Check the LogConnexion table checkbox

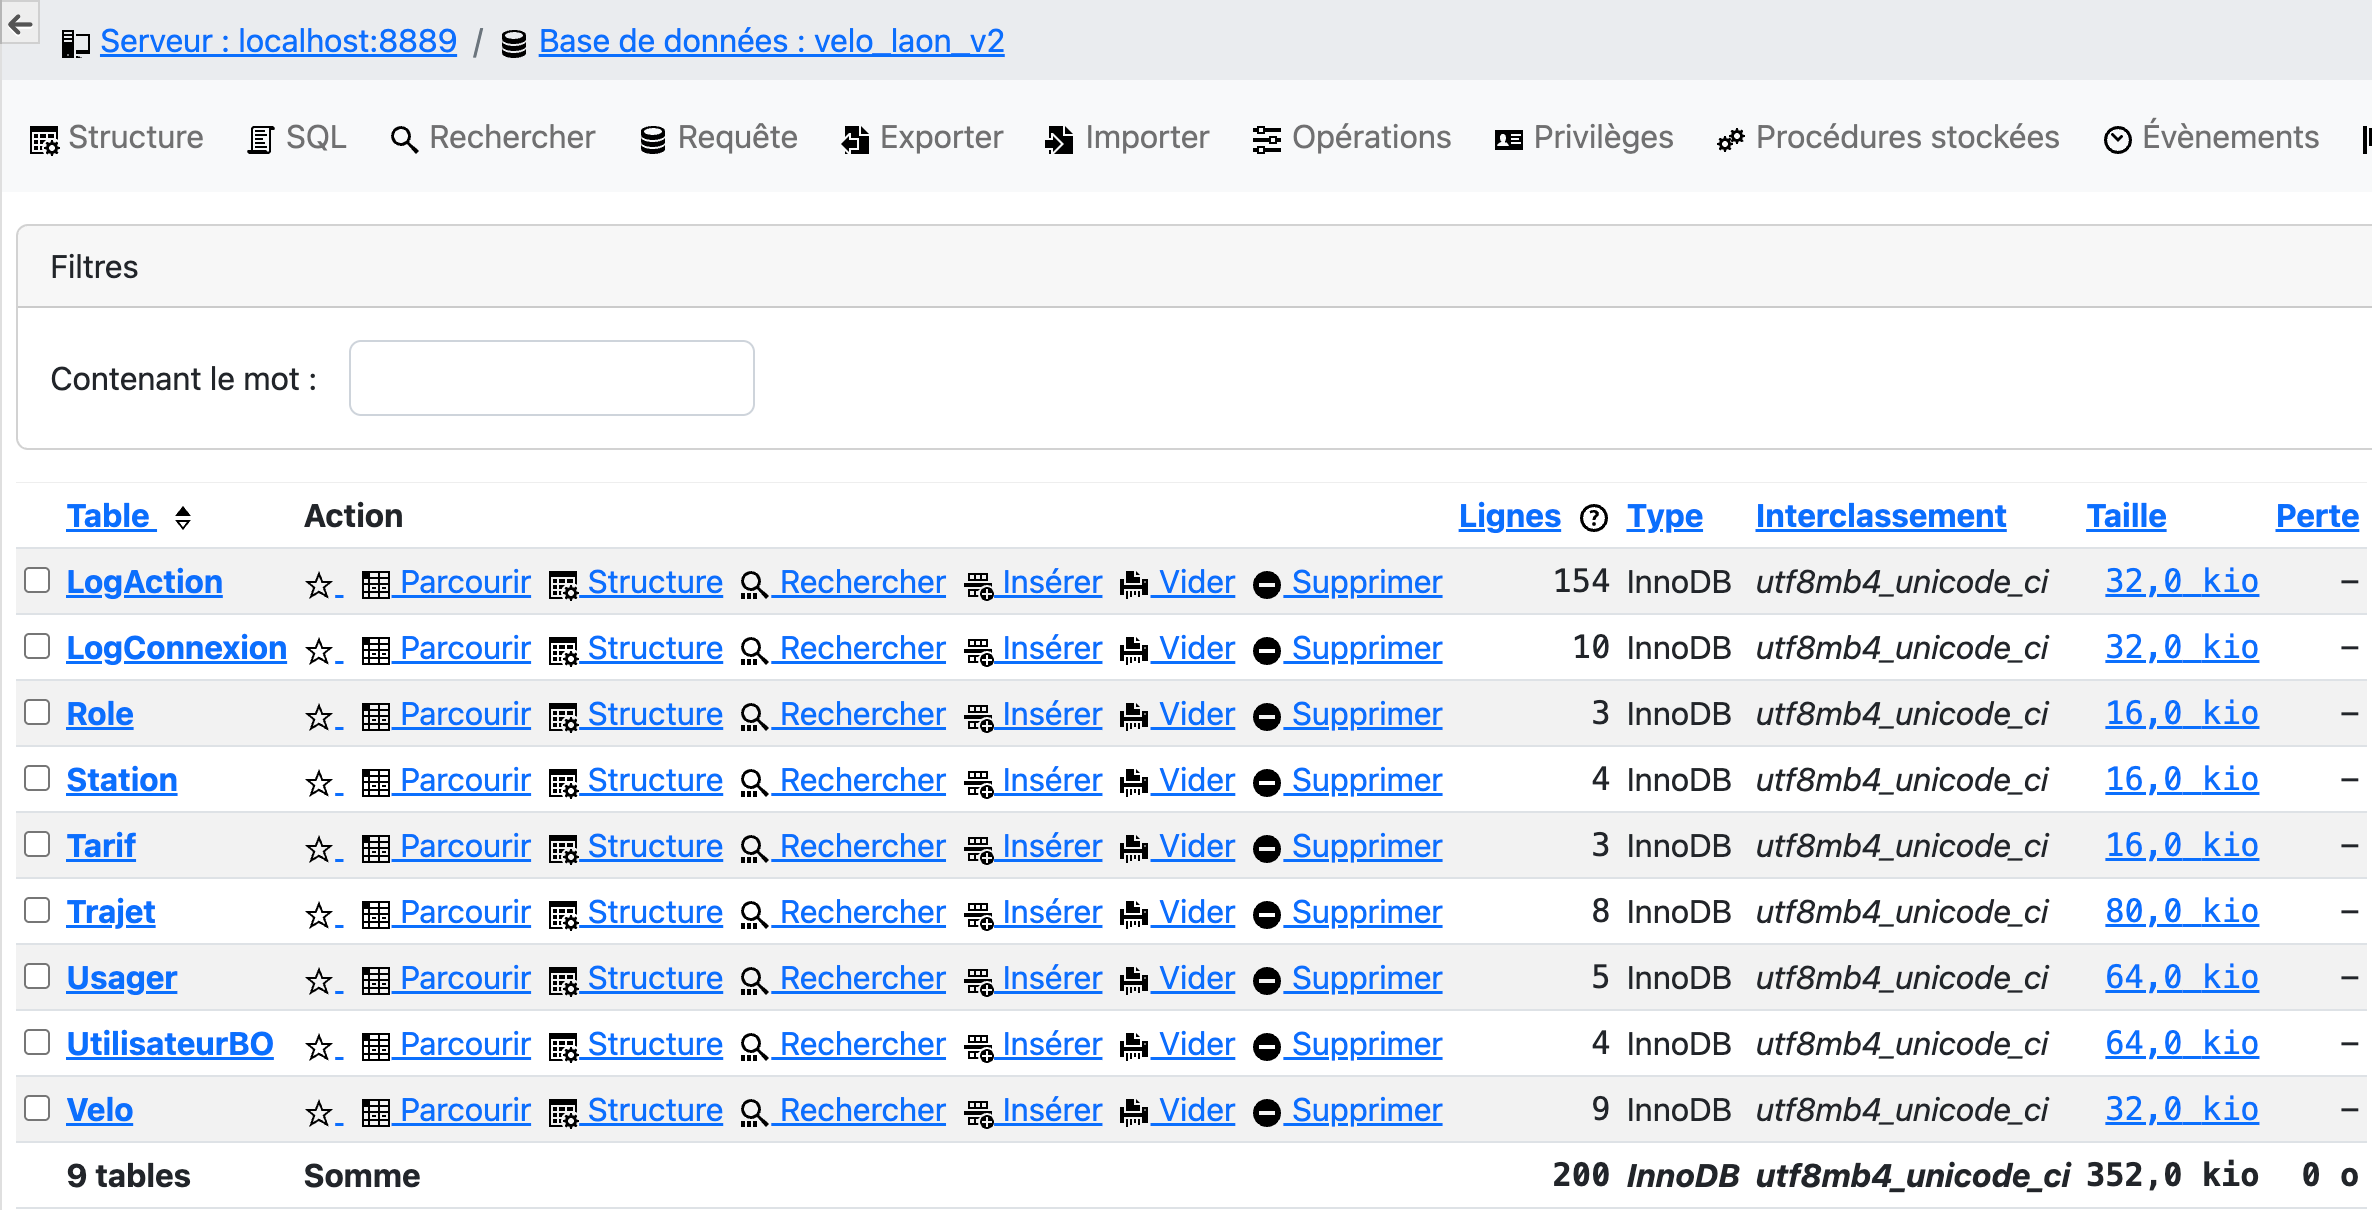point(37,647)
